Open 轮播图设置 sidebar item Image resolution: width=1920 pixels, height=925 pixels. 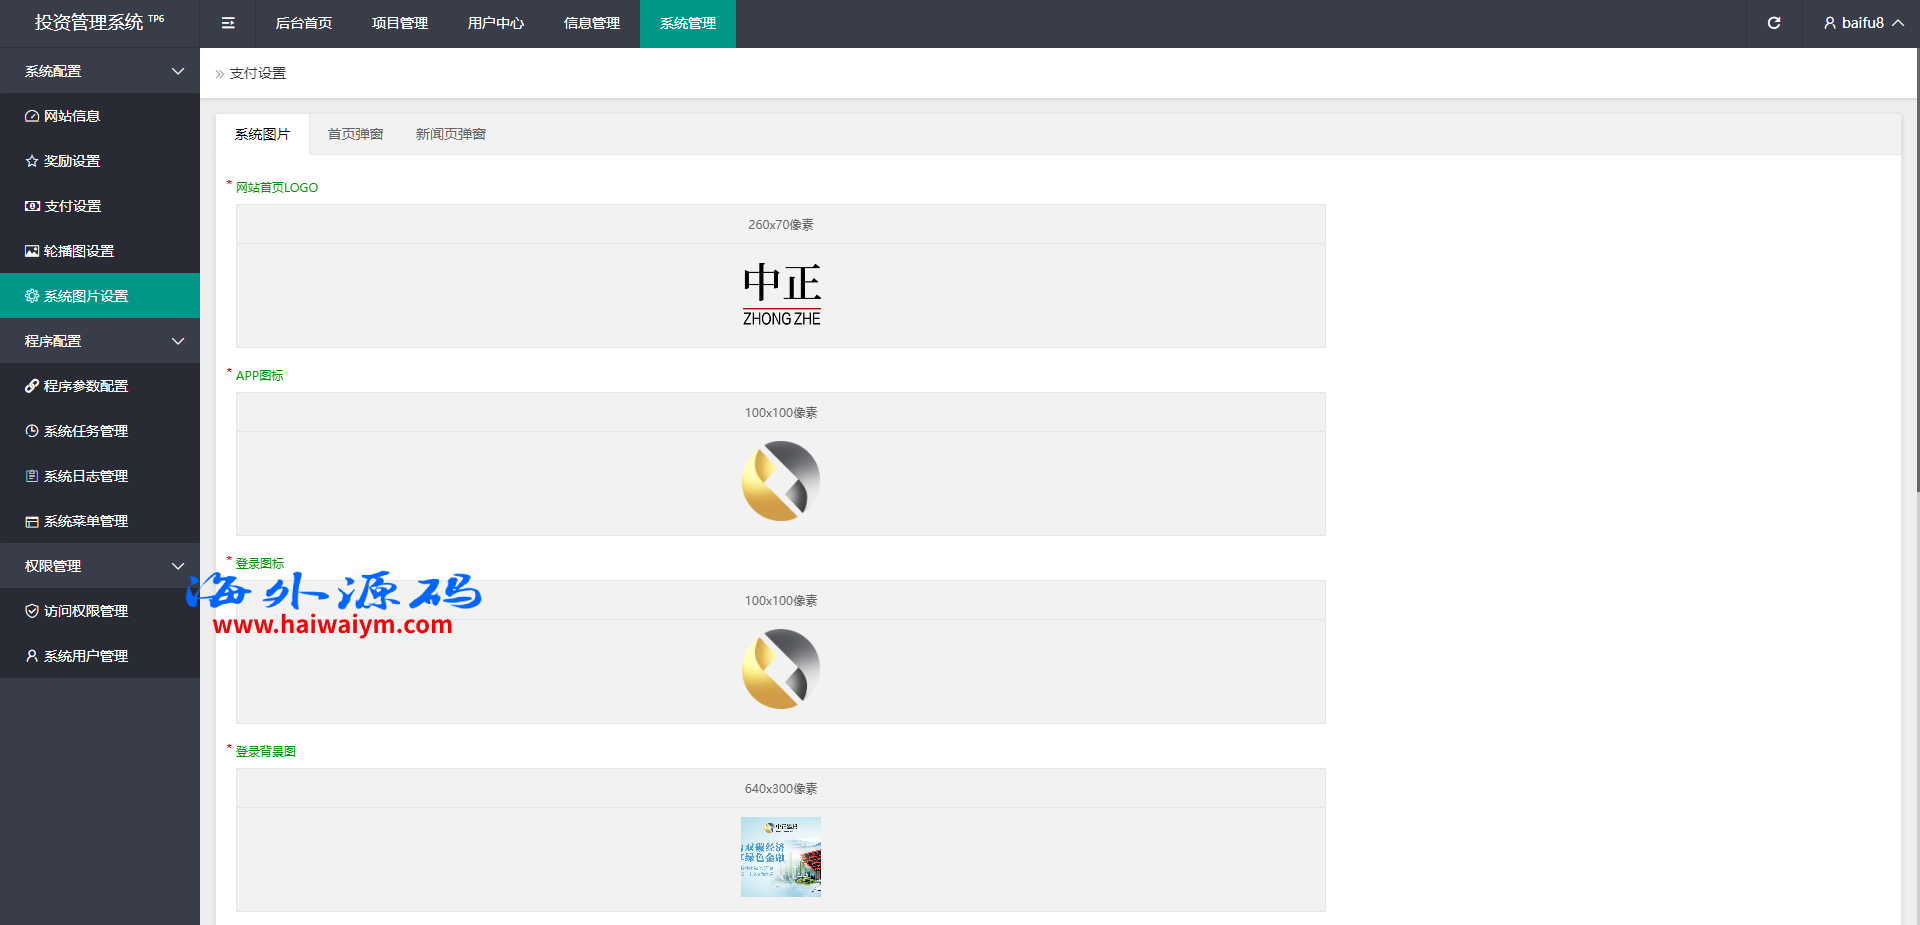coord(78,251)
